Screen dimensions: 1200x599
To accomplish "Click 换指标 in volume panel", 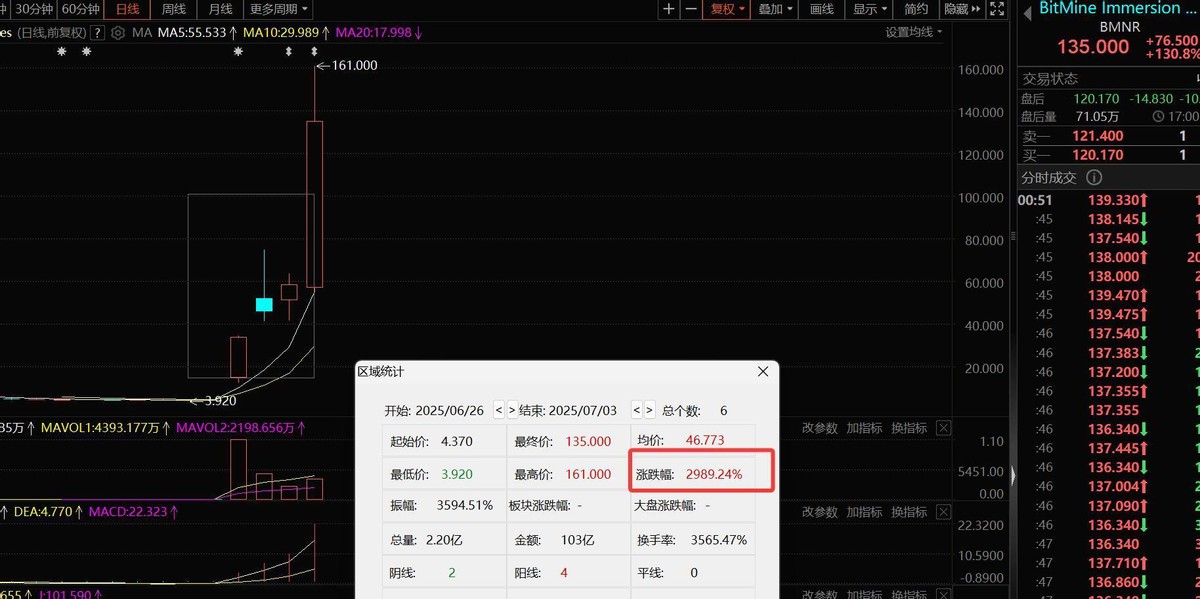I will pyautogui.click(x=908, y=428).
